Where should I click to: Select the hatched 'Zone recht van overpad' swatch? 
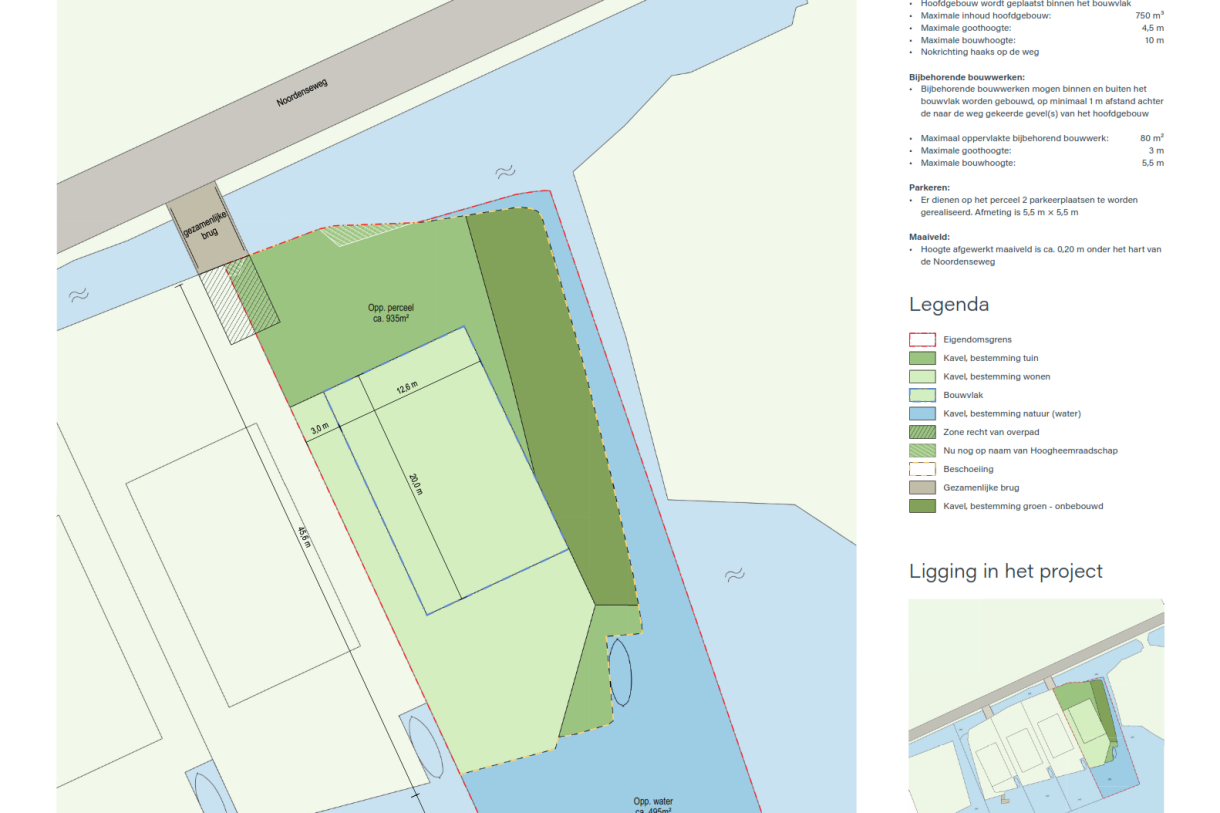pos(921,432)
